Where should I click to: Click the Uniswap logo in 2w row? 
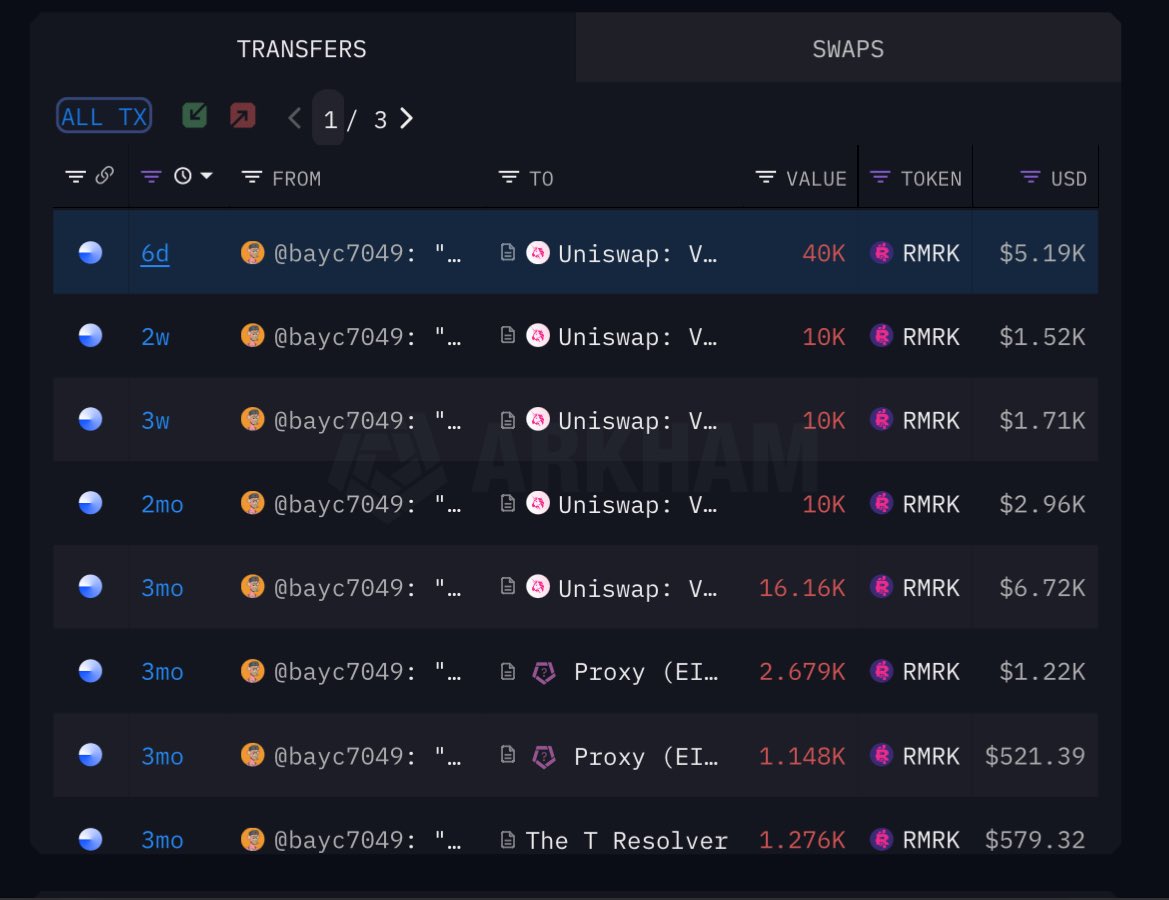538,336
